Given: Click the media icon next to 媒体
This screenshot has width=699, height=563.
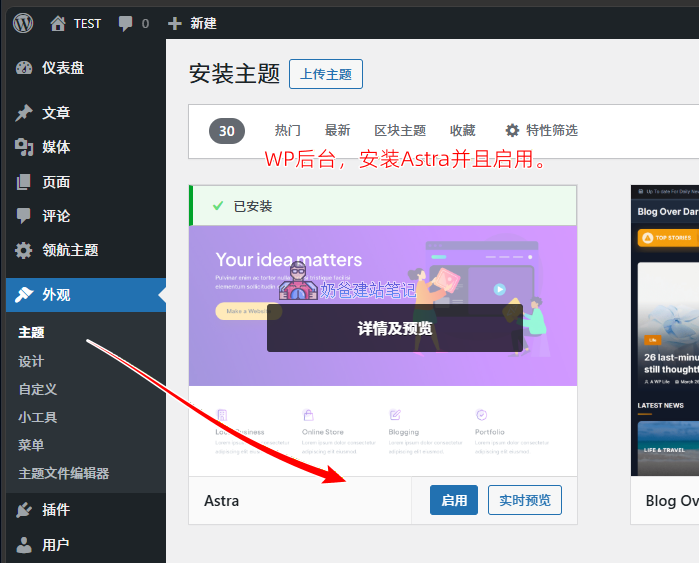Looking at the screenshot, I should click(x=24, y=147).
